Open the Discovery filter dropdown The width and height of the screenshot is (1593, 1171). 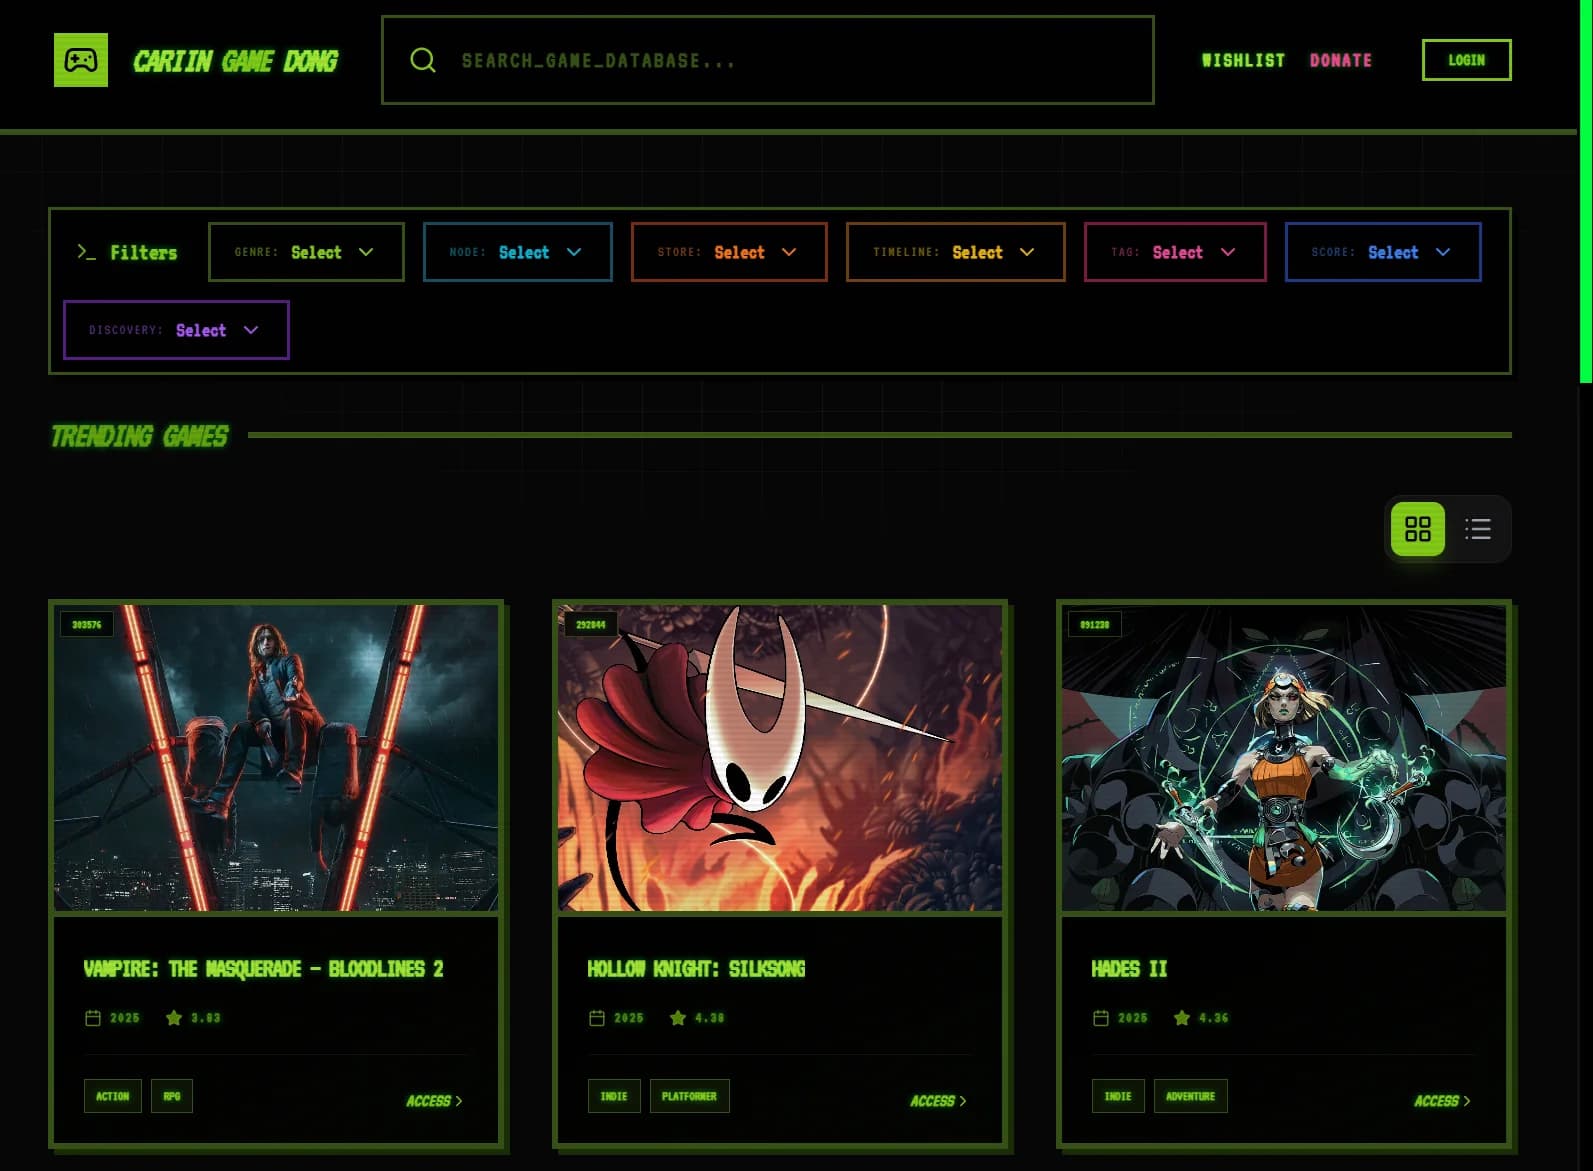(x=176, y=330)
